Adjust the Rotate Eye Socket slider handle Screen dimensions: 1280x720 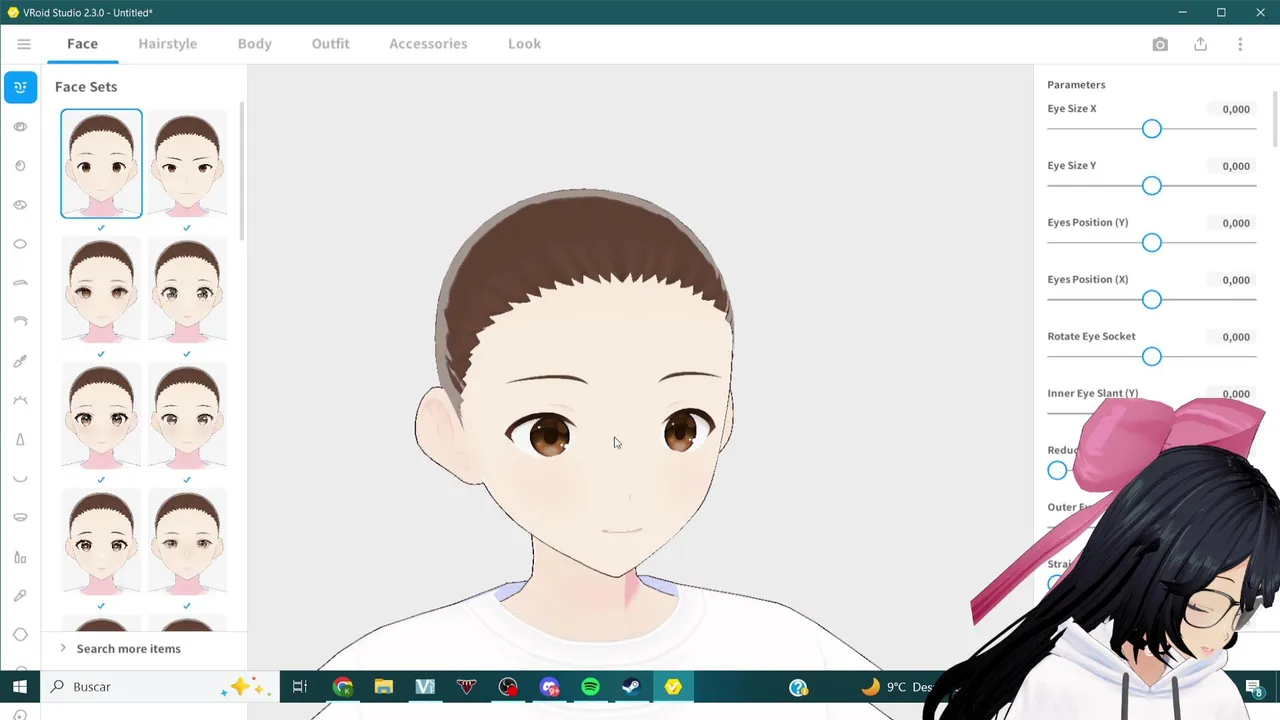(1152, 357)
